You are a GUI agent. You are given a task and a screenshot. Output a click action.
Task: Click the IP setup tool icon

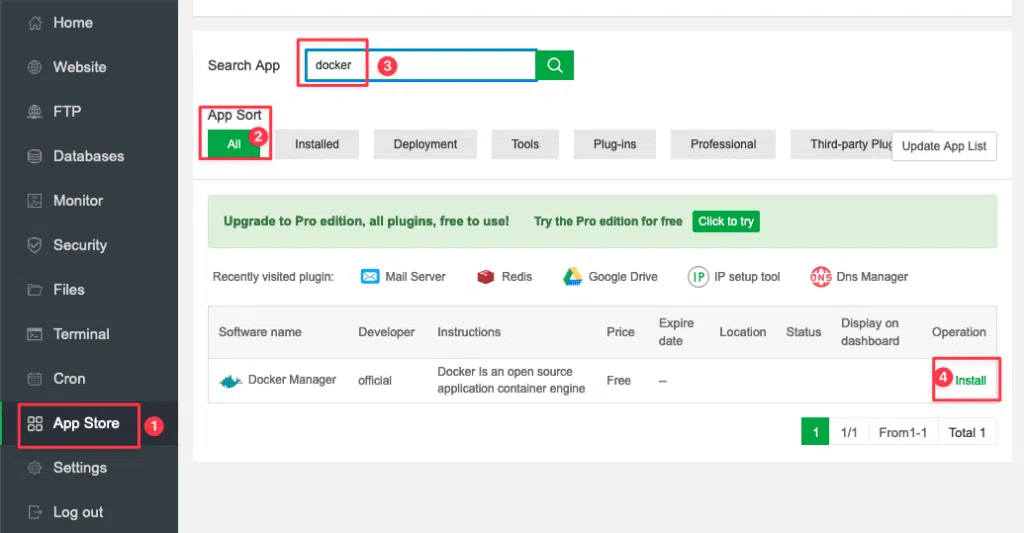pyautogui.click(x=698, y=277)
